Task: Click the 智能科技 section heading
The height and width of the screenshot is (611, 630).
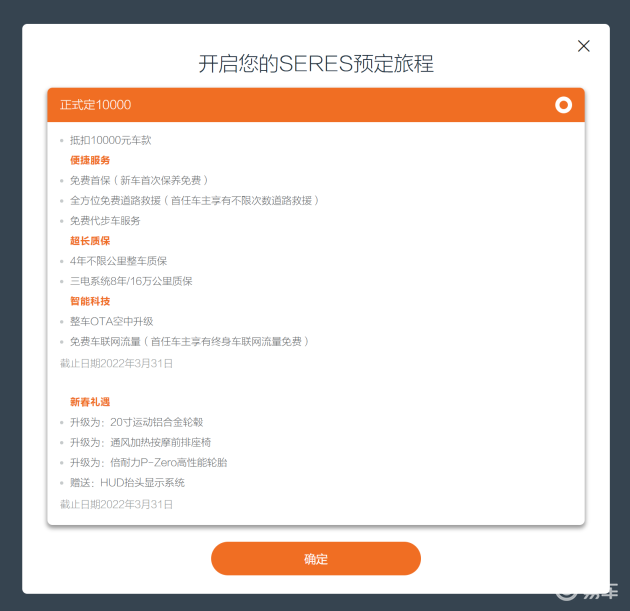Action: (90, 301)
